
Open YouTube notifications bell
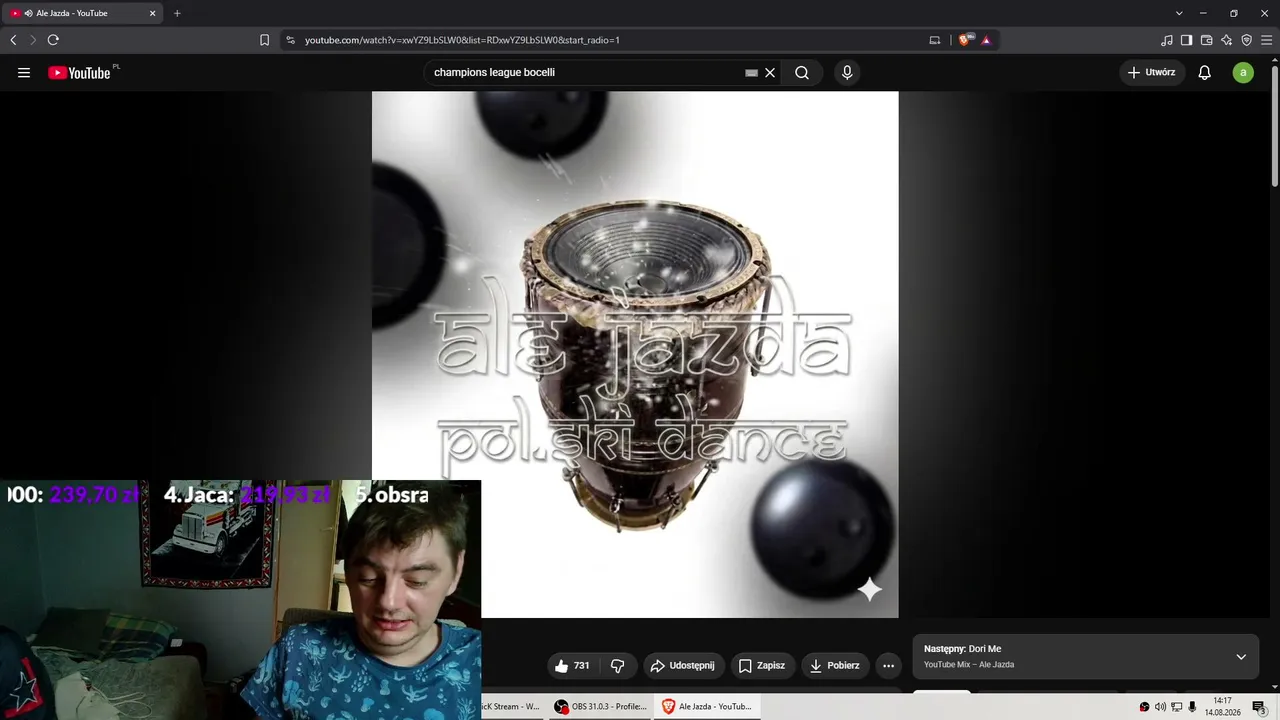1205,72
